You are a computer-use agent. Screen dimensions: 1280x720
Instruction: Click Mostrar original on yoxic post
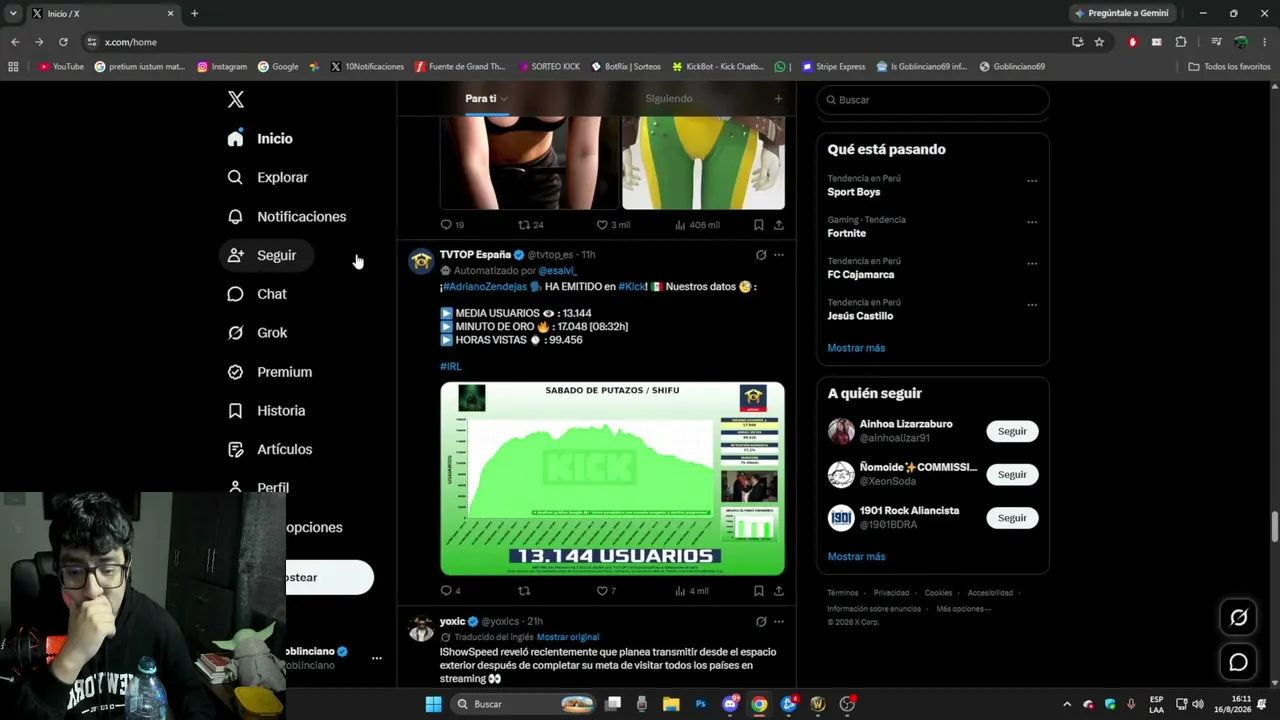tap(568, 637)
